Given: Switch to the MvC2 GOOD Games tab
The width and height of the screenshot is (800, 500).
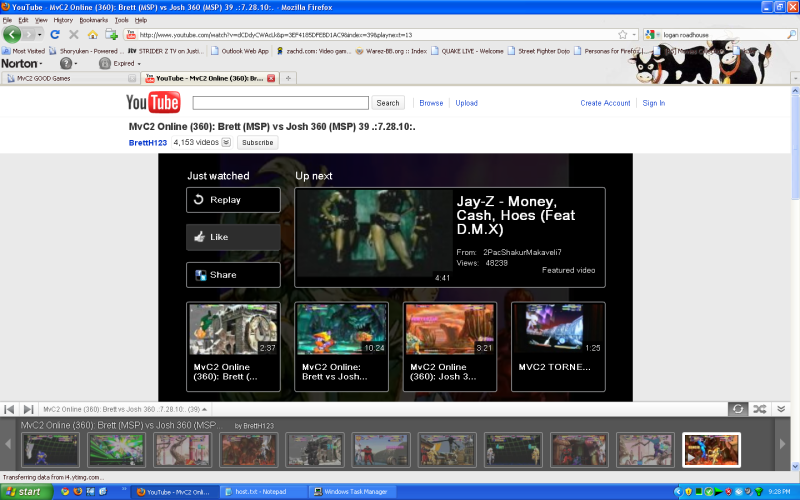Looking at the screenshot, I should click(69, 79).
